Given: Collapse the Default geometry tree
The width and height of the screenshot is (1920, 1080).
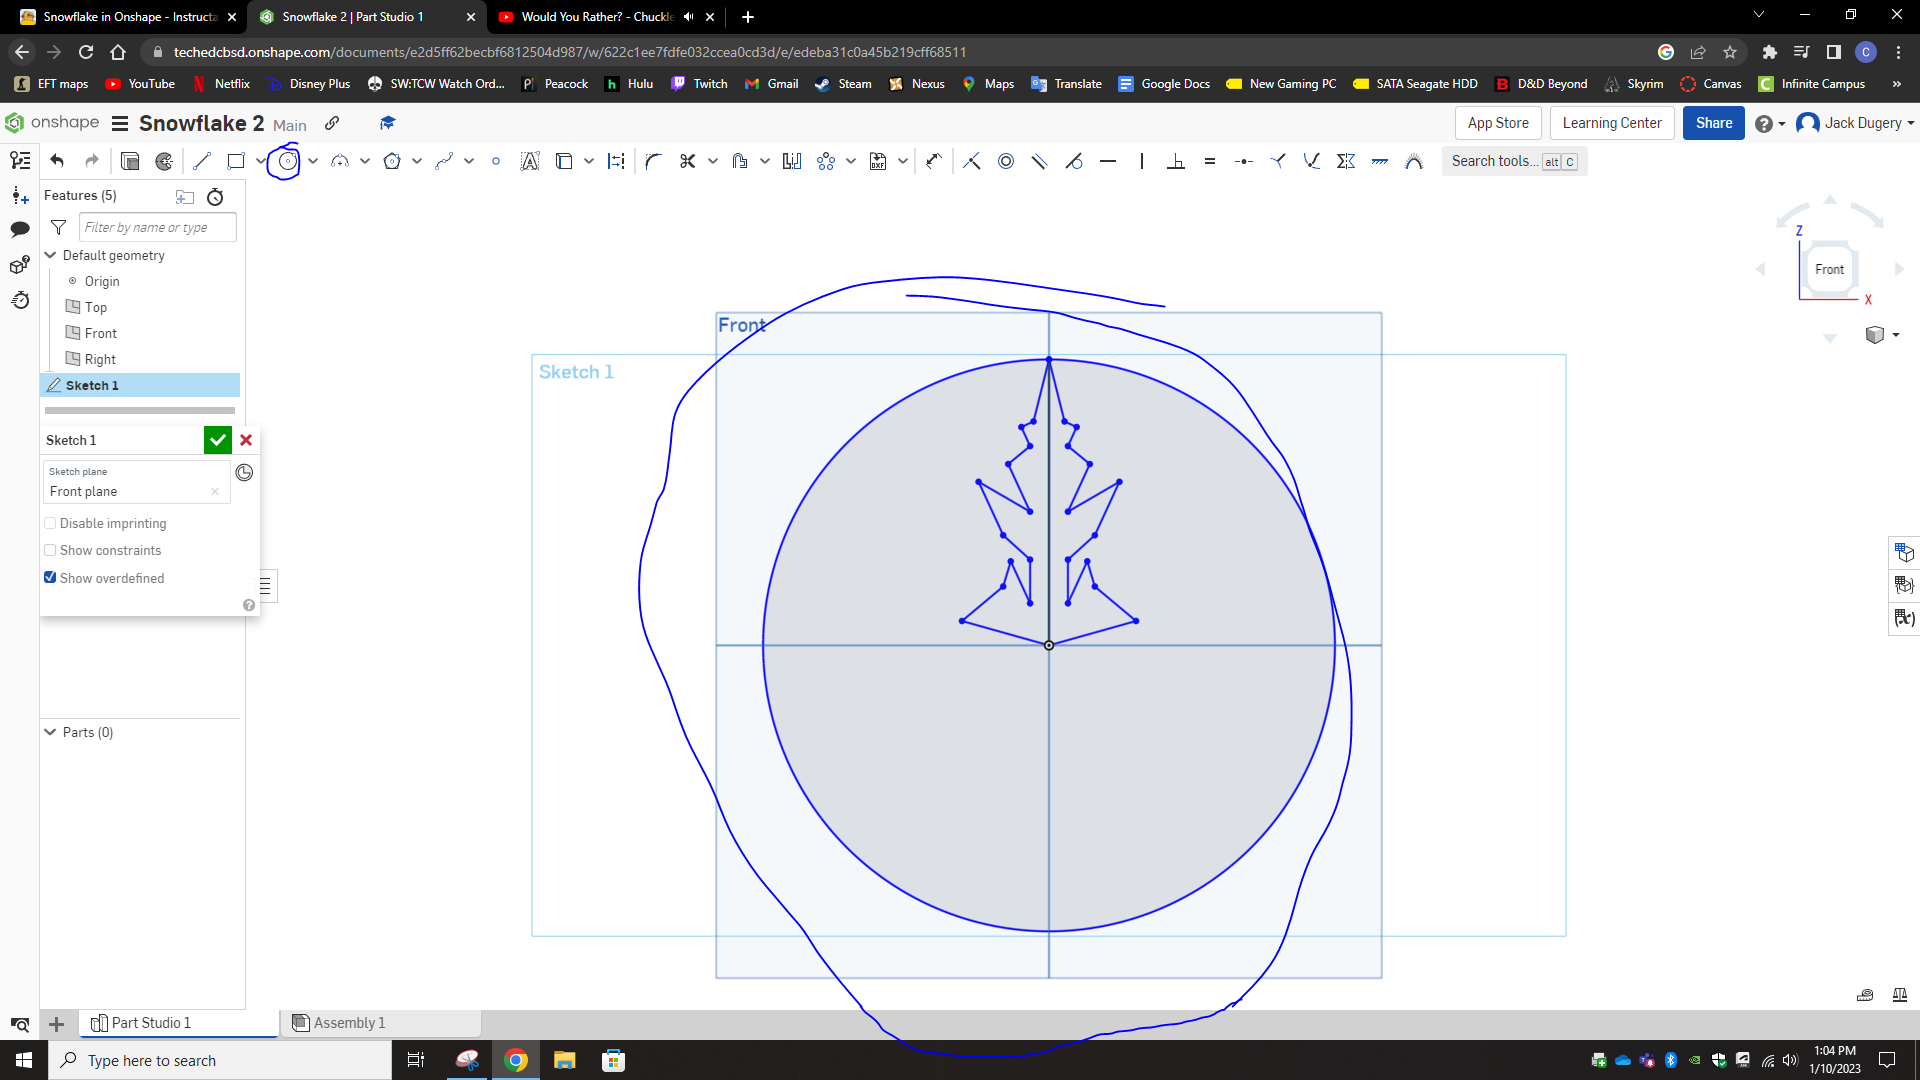Looking at the screenshot, I should tap(50, 255).
